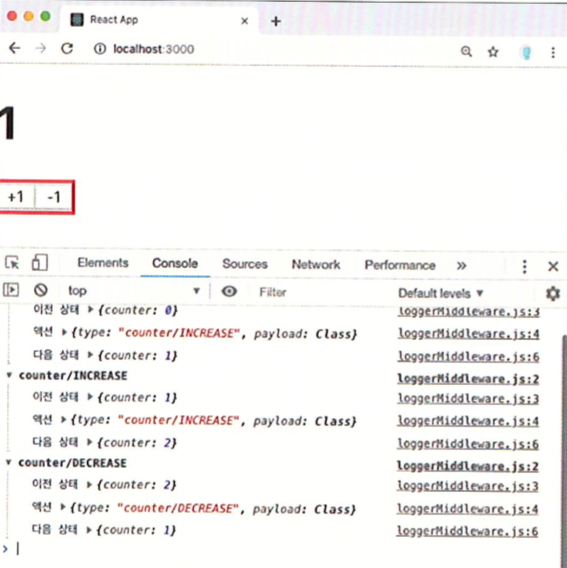Image resolution: width=567 pixels, height=568 pixels.
Task: Open loggerMiddleware.js:4 link on counter/DECREASE action row
Action: pyautogui.click(x=467, y=509)
